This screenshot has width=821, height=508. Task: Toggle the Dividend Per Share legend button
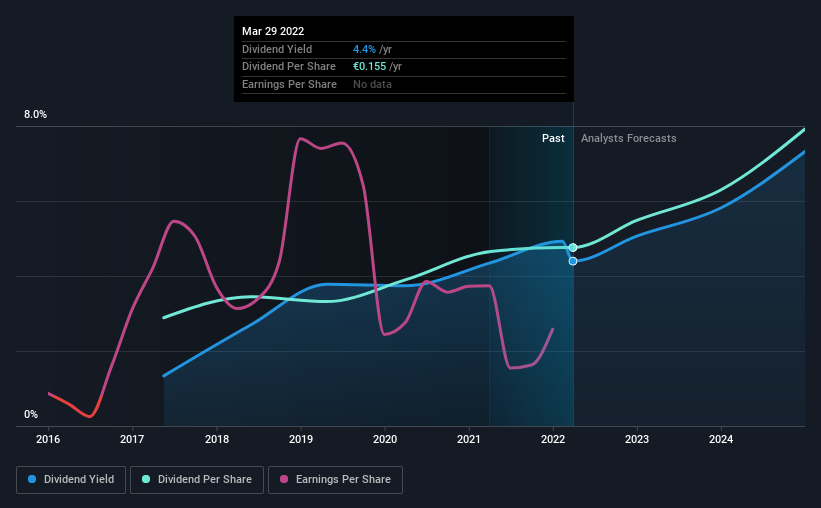pyautogui.click(x=197, y=480)
